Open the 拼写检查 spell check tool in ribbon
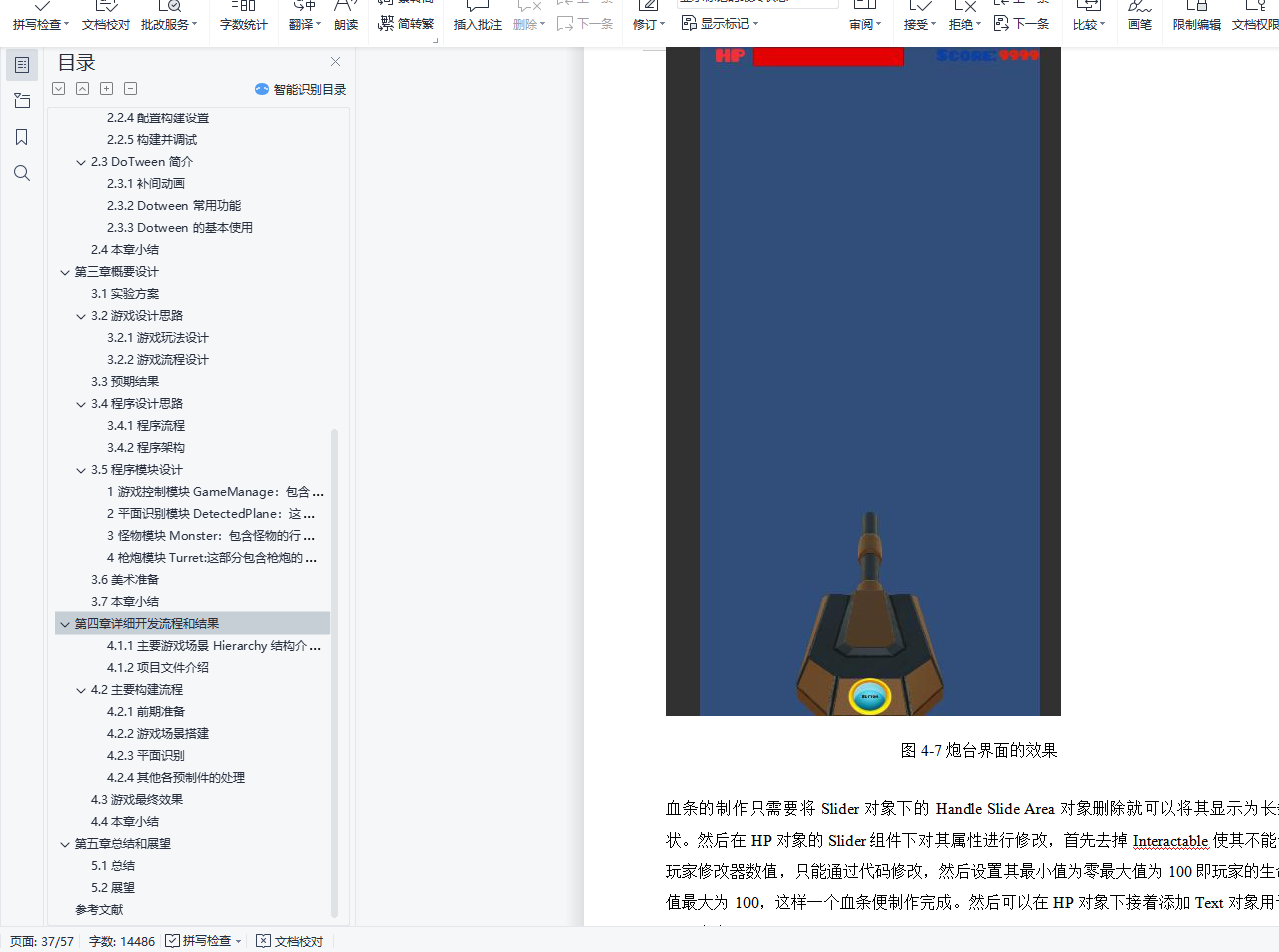The width and height of the screenshot is (1279, 952). pos(41,24)
